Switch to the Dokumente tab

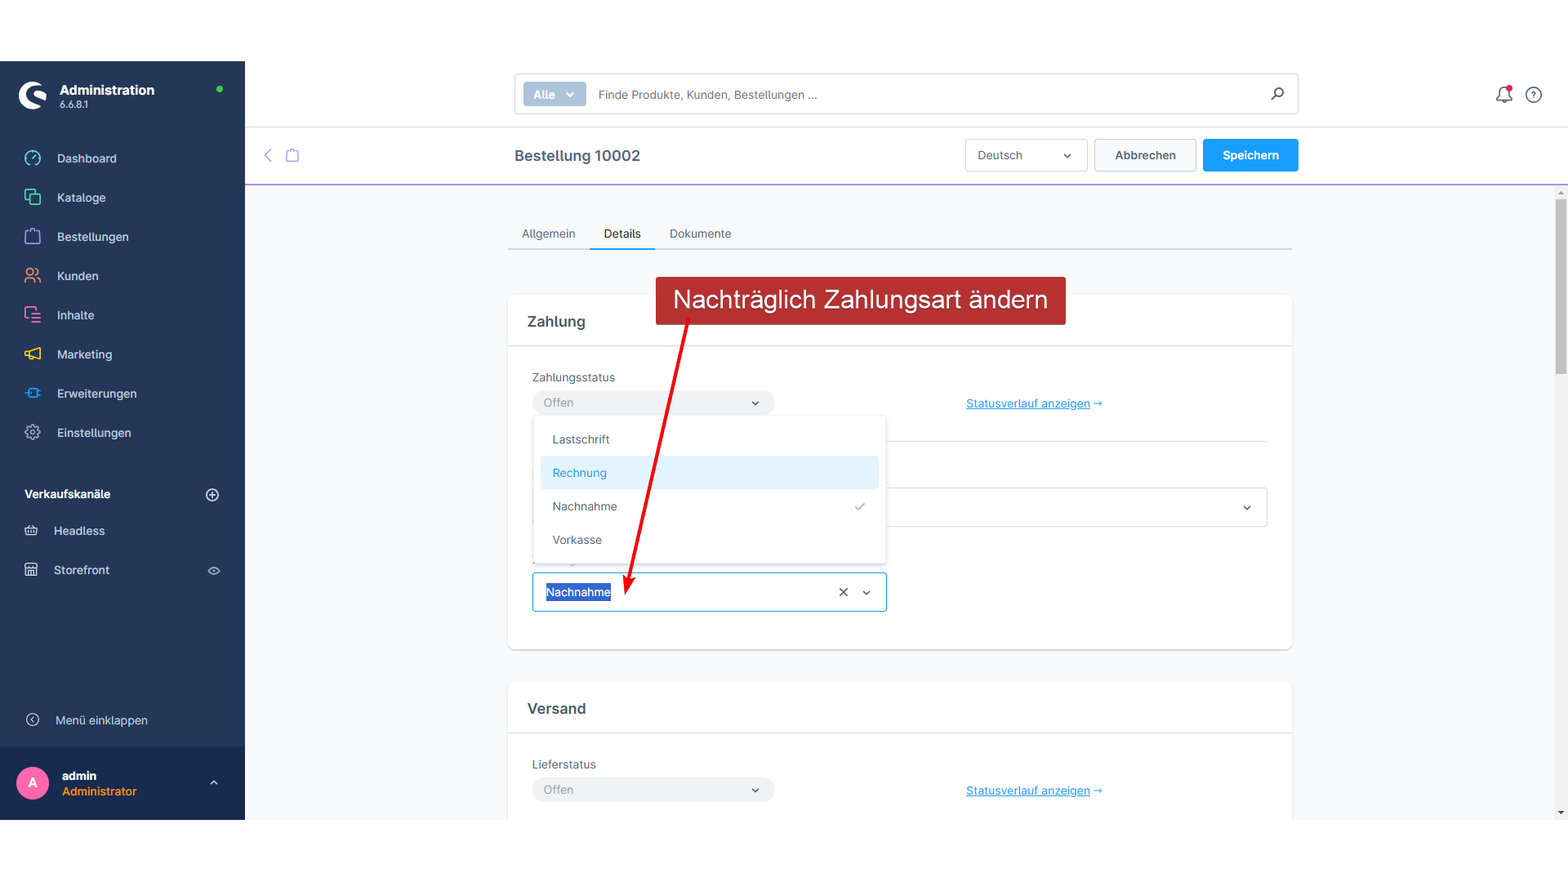click(700, 234)
